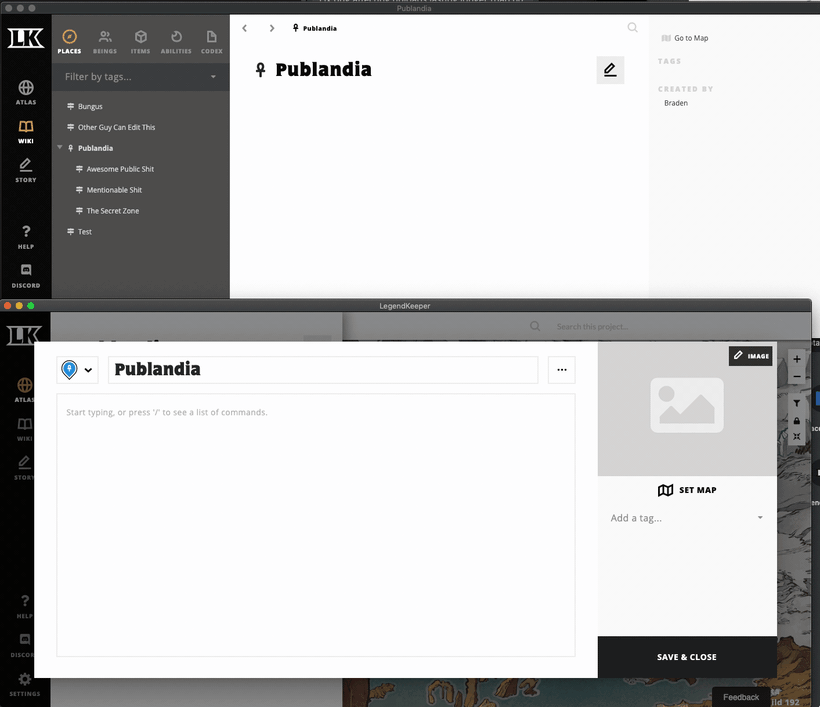Click the Publandia title input field
The height and width of the screenshot is (707, 820).
pyautogui.click(x=323, y=370)
